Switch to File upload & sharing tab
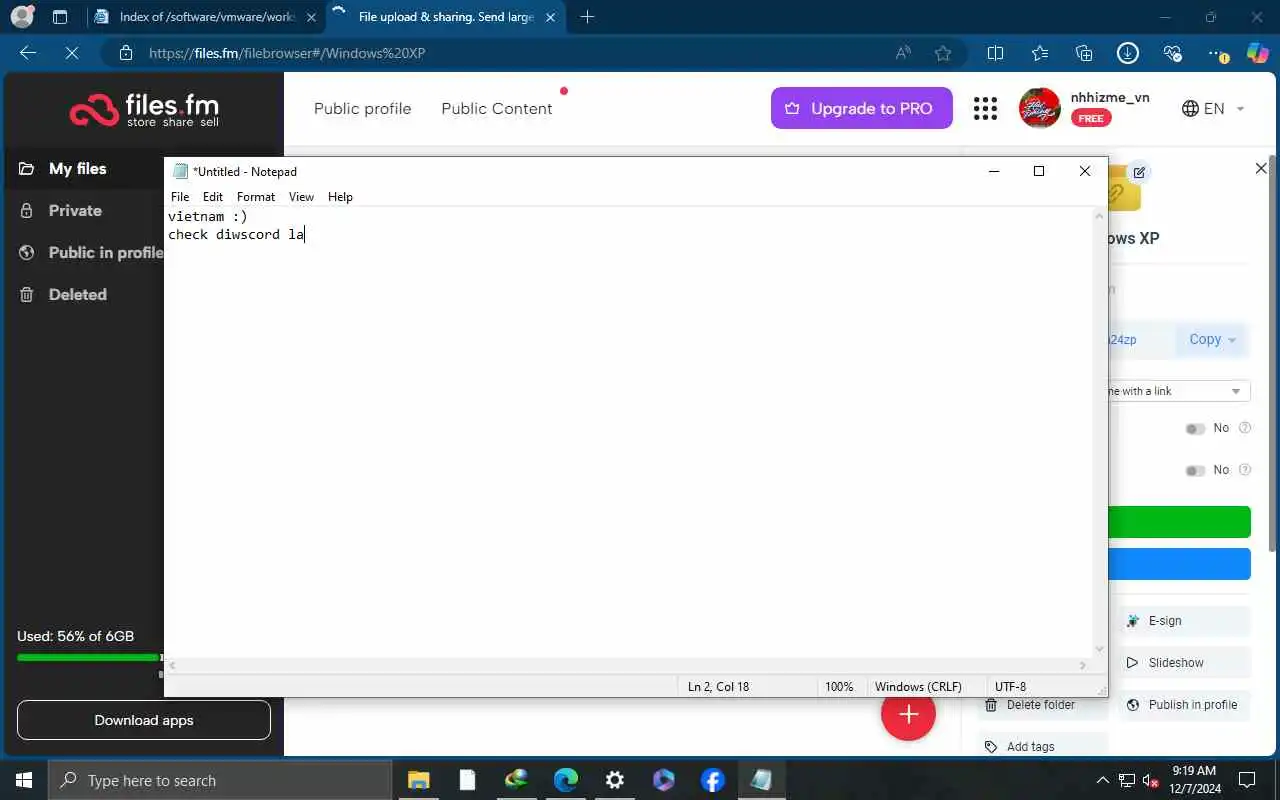Viewport: 1280px width, 800px height. coord(446,17)
